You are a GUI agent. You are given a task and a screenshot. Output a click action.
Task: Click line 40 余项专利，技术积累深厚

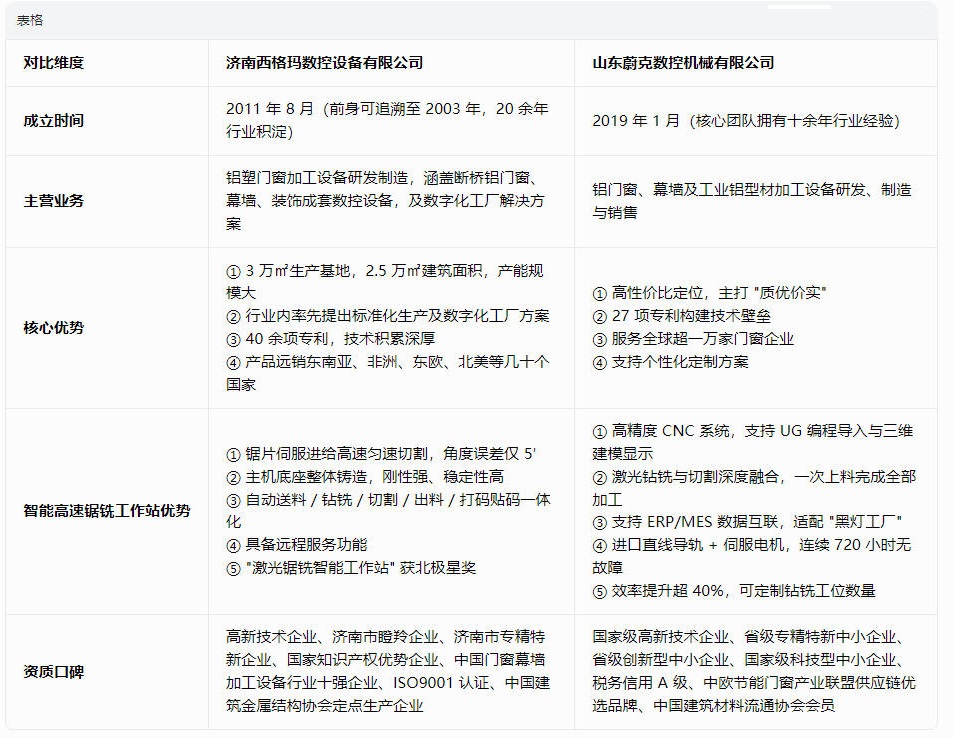[331, 339]
